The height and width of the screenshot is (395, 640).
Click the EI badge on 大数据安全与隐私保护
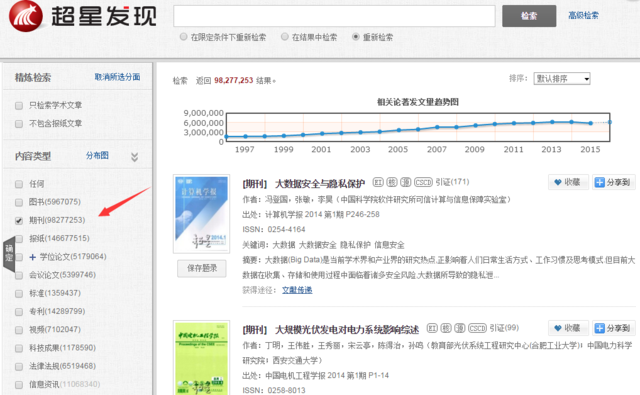(x=378, y=182)
